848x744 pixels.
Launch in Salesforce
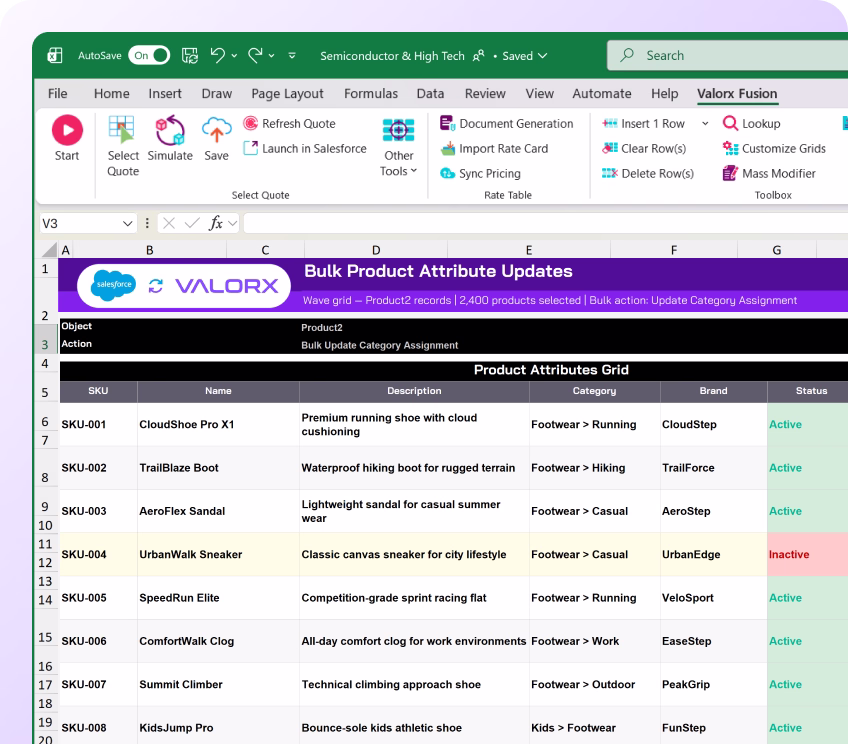(305, 149)
